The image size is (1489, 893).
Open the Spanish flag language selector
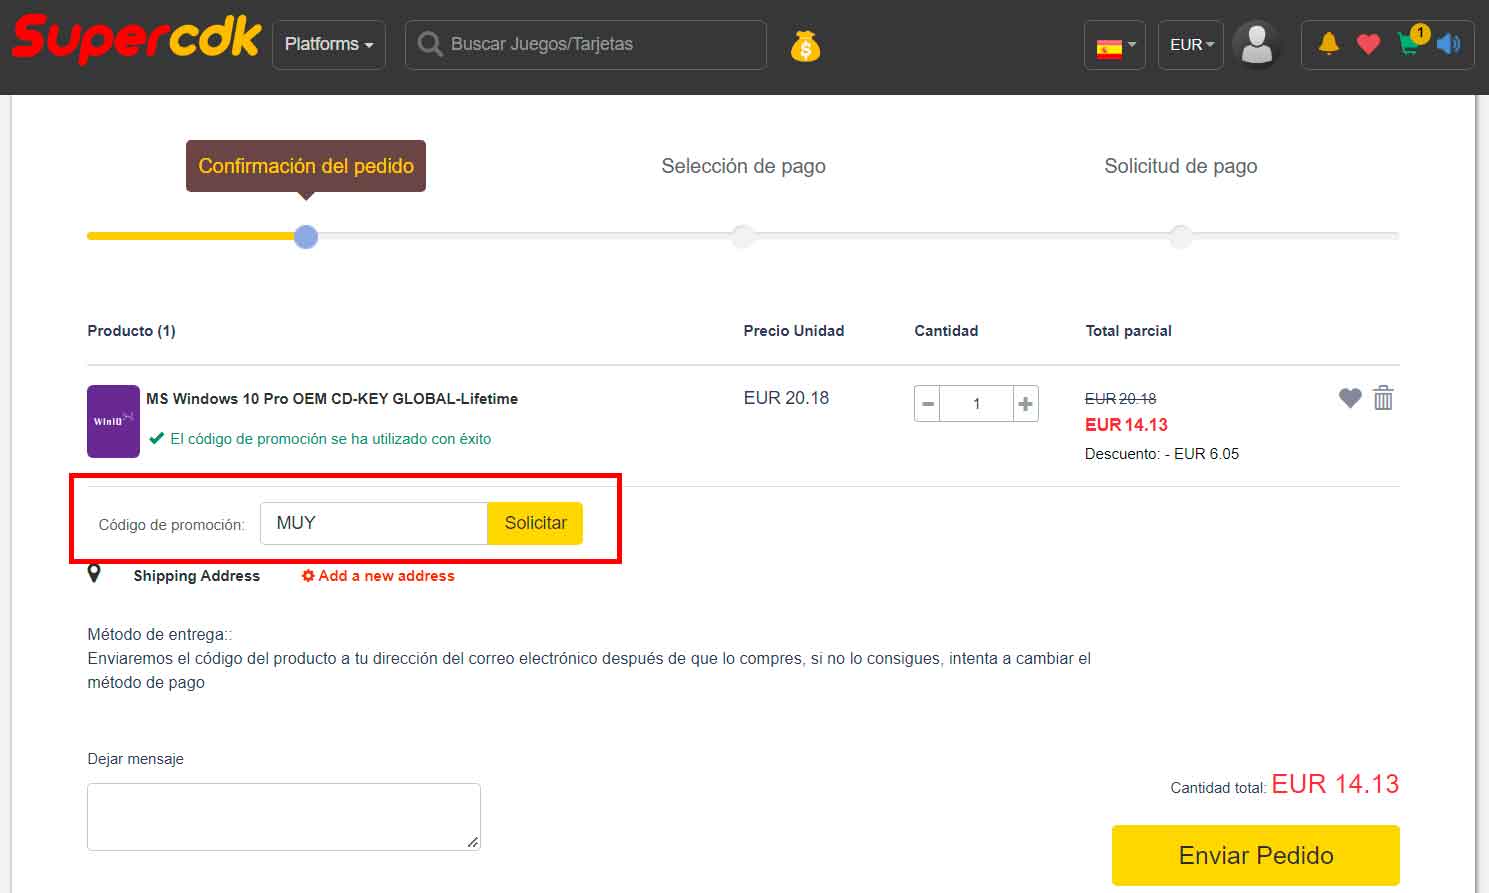(1115, 46)
